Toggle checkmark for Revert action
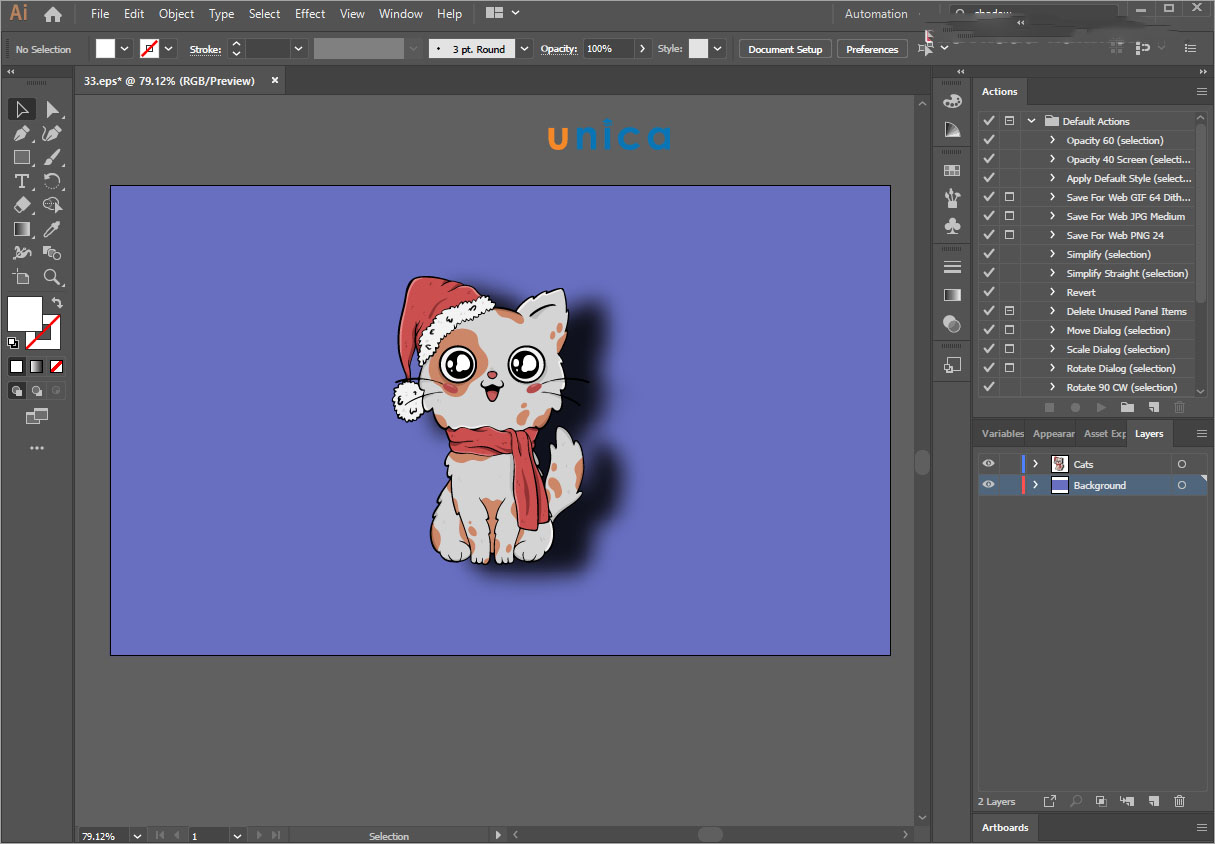The width and height of the screenshot is (1215, 844). point(989,292)
